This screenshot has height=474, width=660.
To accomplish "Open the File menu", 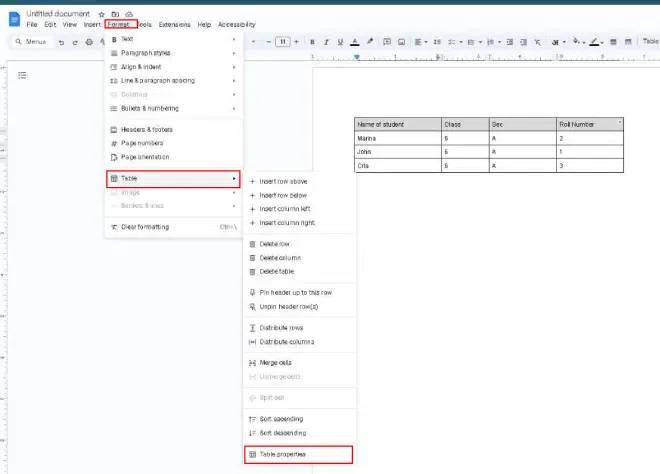I will coord(32,24).
